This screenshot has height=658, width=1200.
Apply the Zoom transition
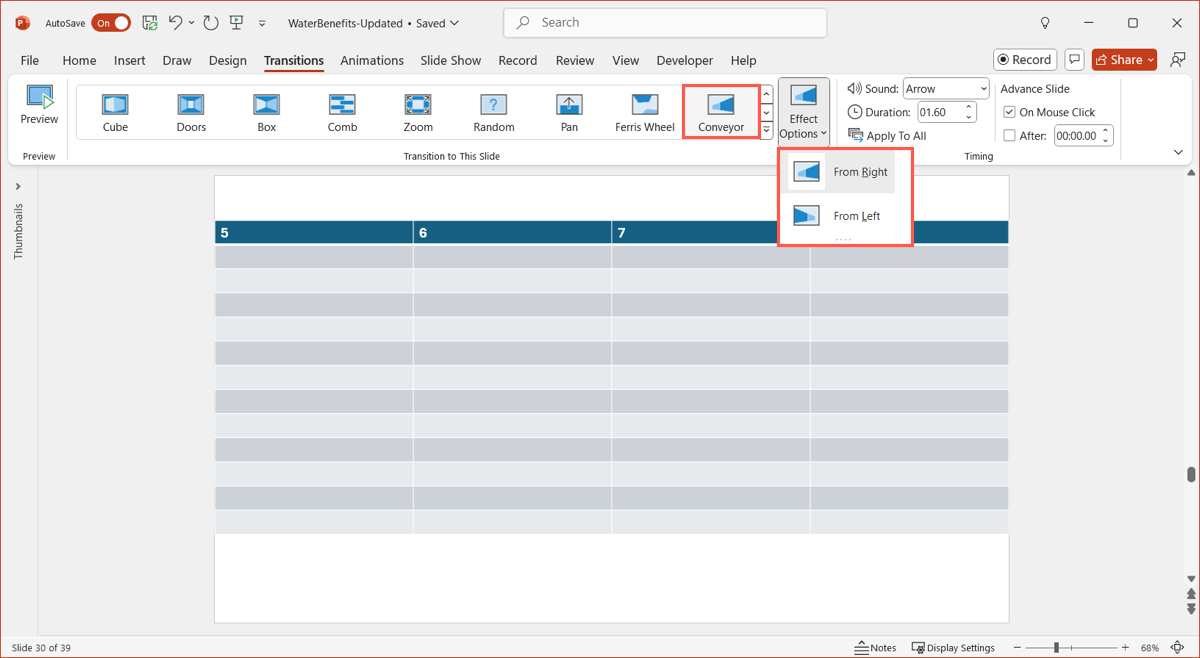[x=418, y=112]
